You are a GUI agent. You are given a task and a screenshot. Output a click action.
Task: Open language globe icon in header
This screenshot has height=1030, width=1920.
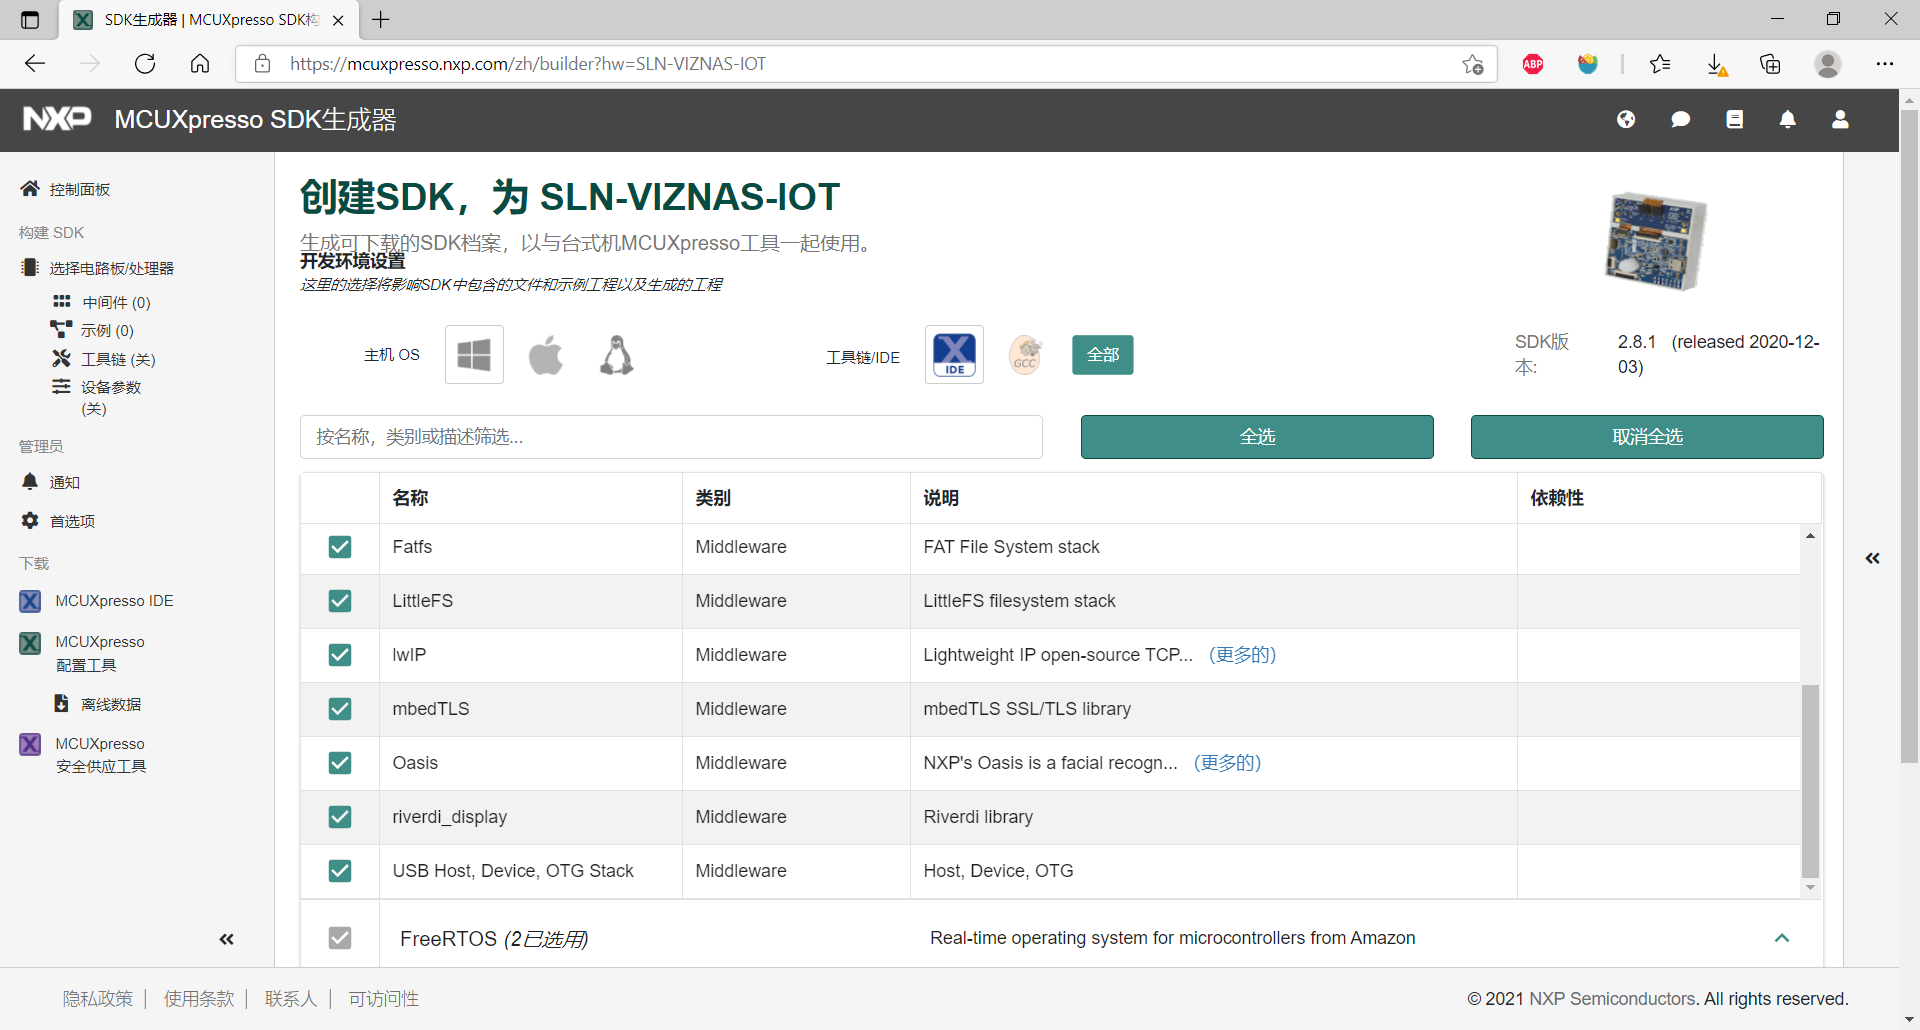pos(1626,120)
